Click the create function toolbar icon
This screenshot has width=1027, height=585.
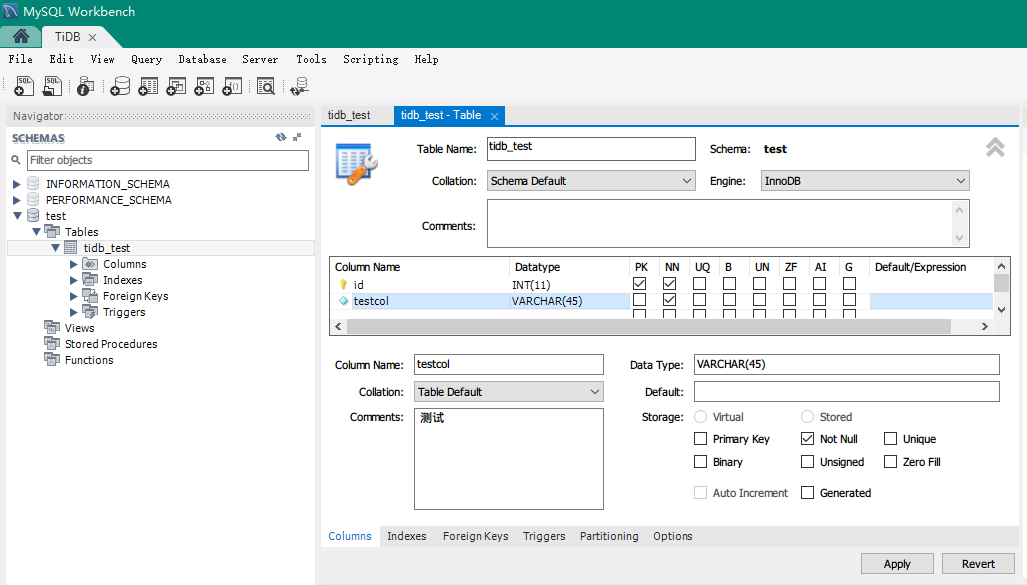click(x=233, y=86)
